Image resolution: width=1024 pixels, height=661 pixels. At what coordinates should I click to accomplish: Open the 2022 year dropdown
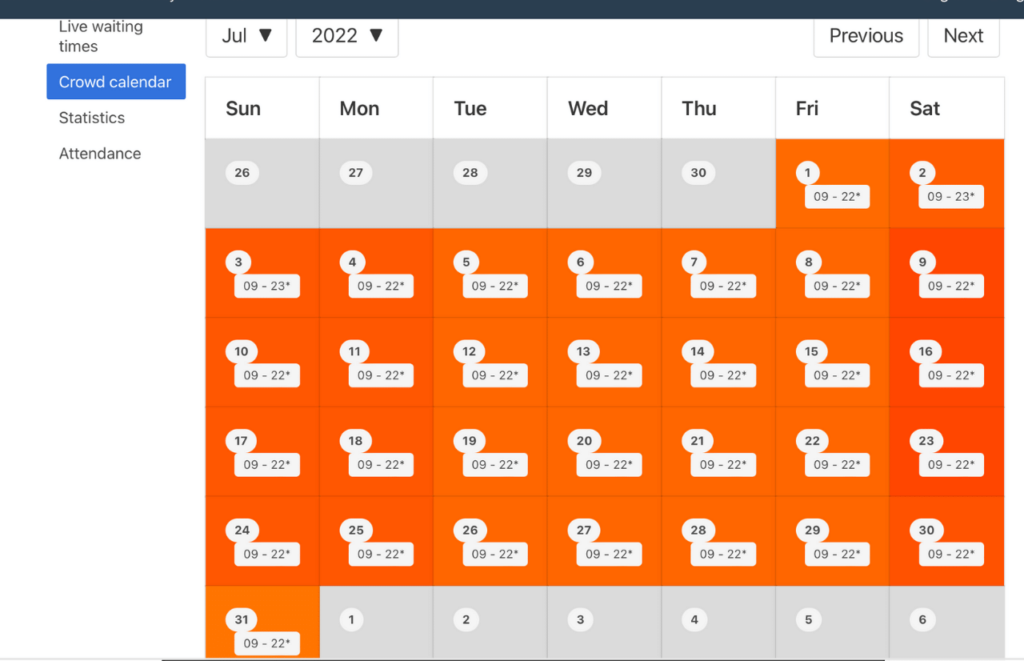347,36
